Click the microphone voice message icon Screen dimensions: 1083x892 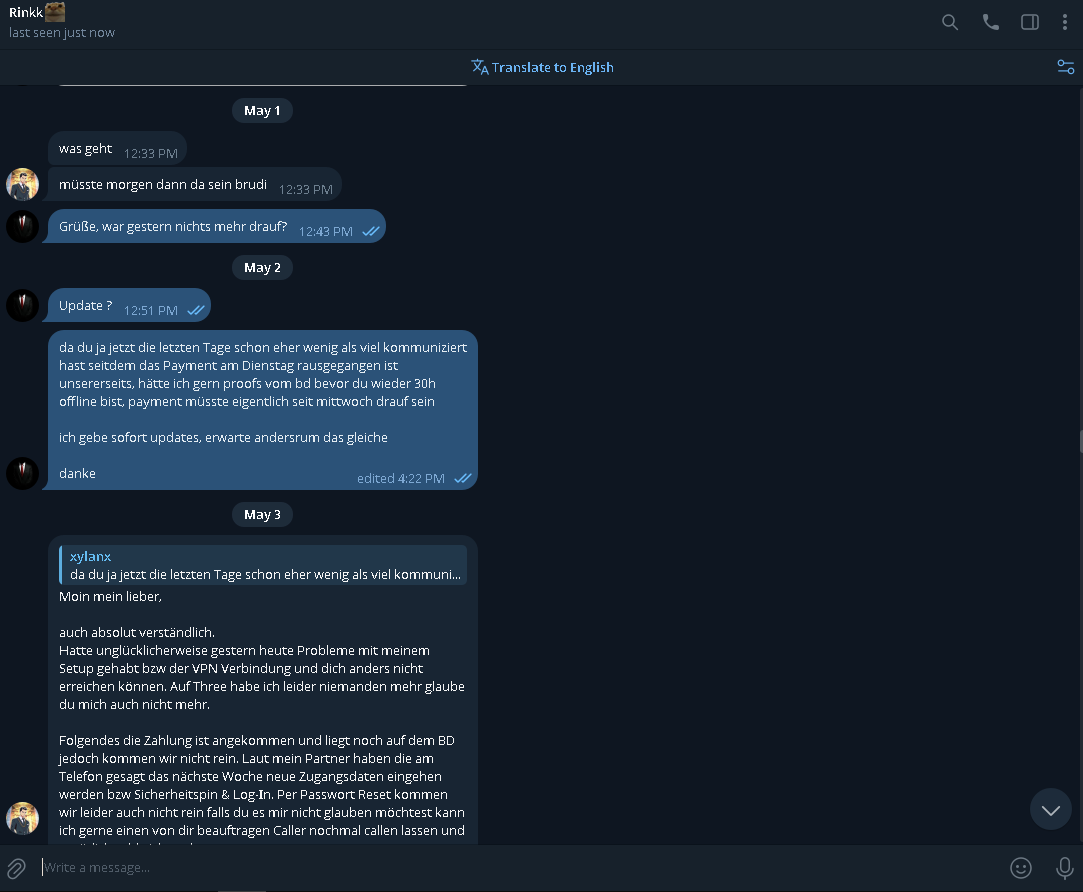1064,868
